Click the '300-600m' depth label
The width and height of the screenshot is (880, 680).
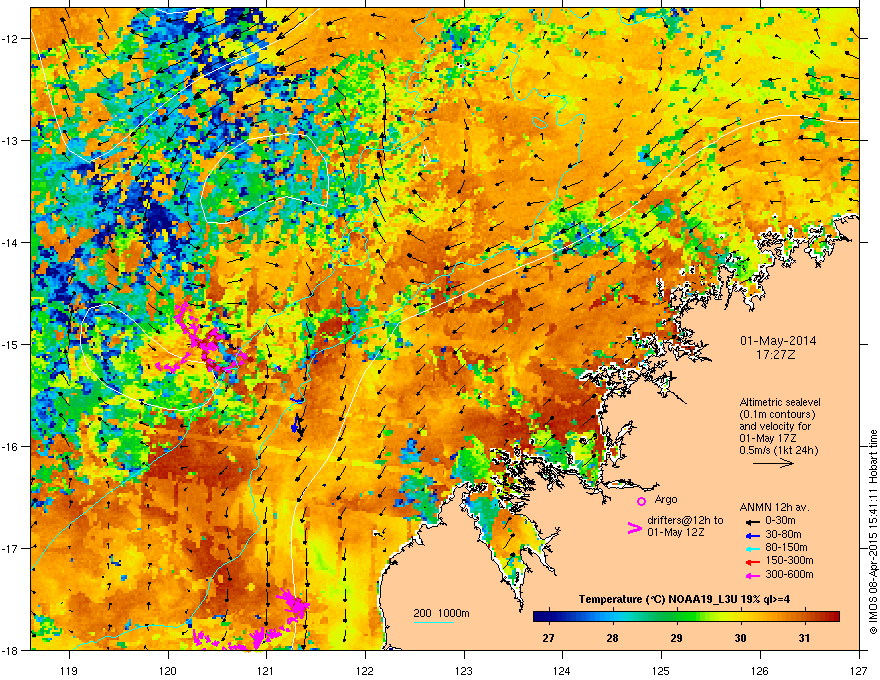tap(789, 574)
